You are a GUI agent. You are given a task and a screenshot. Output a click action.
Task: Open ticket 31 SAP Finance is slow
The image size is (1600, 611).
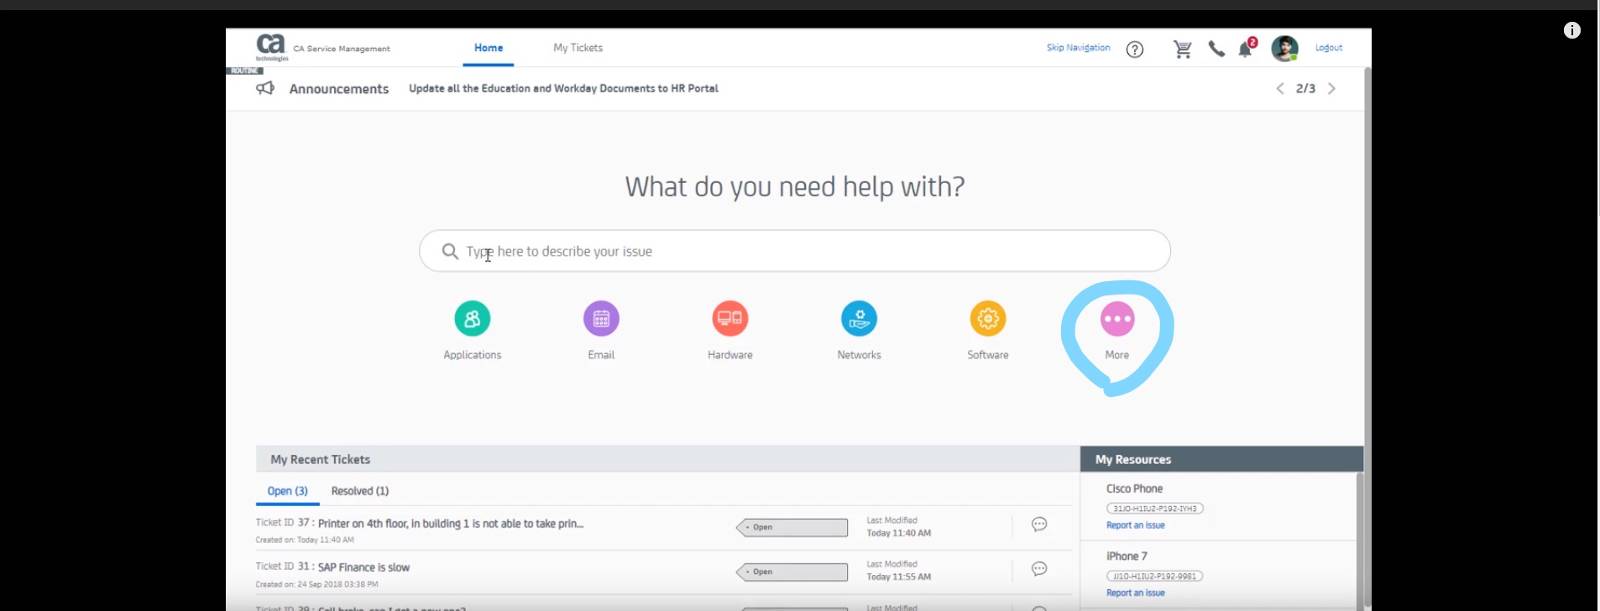(x=364, y=567)
